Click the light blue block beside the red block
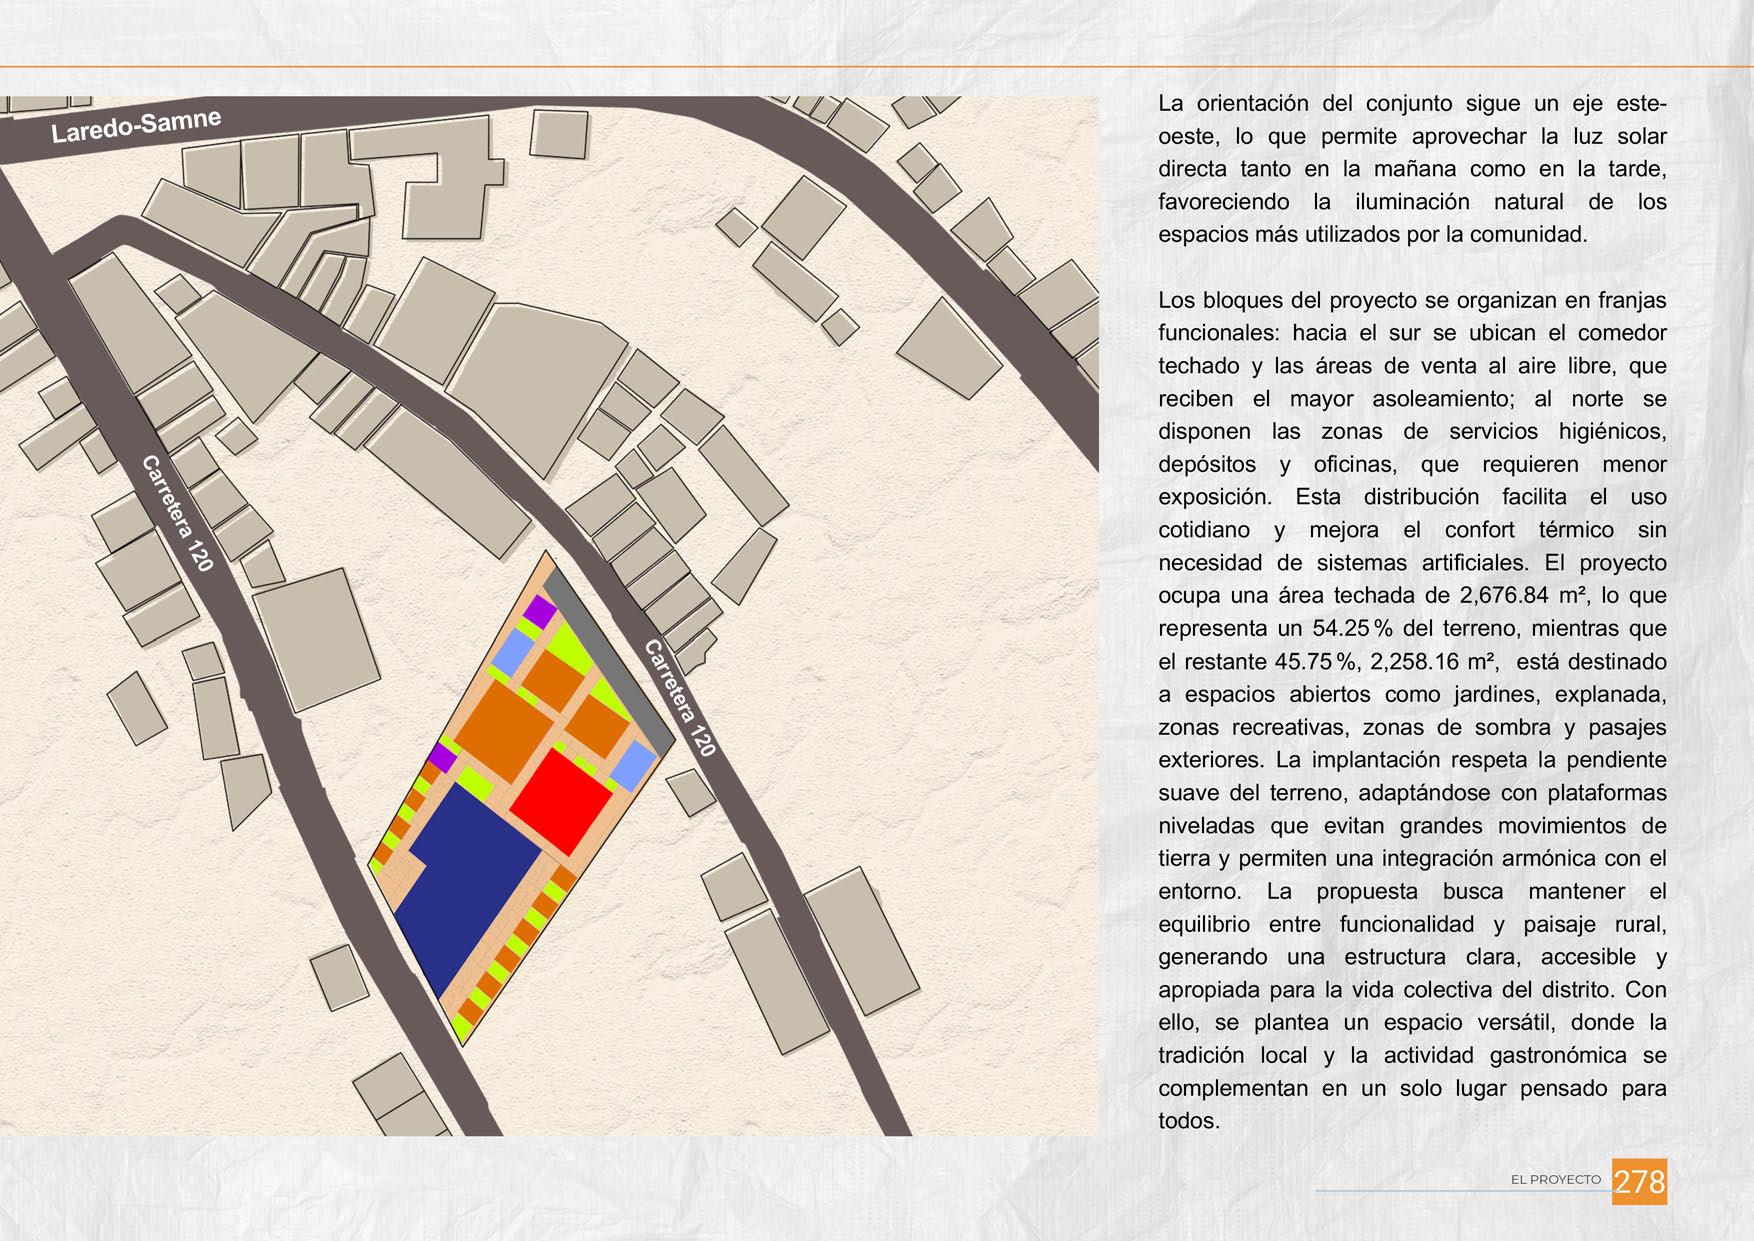1754x1241 pixels. [632, 766]
